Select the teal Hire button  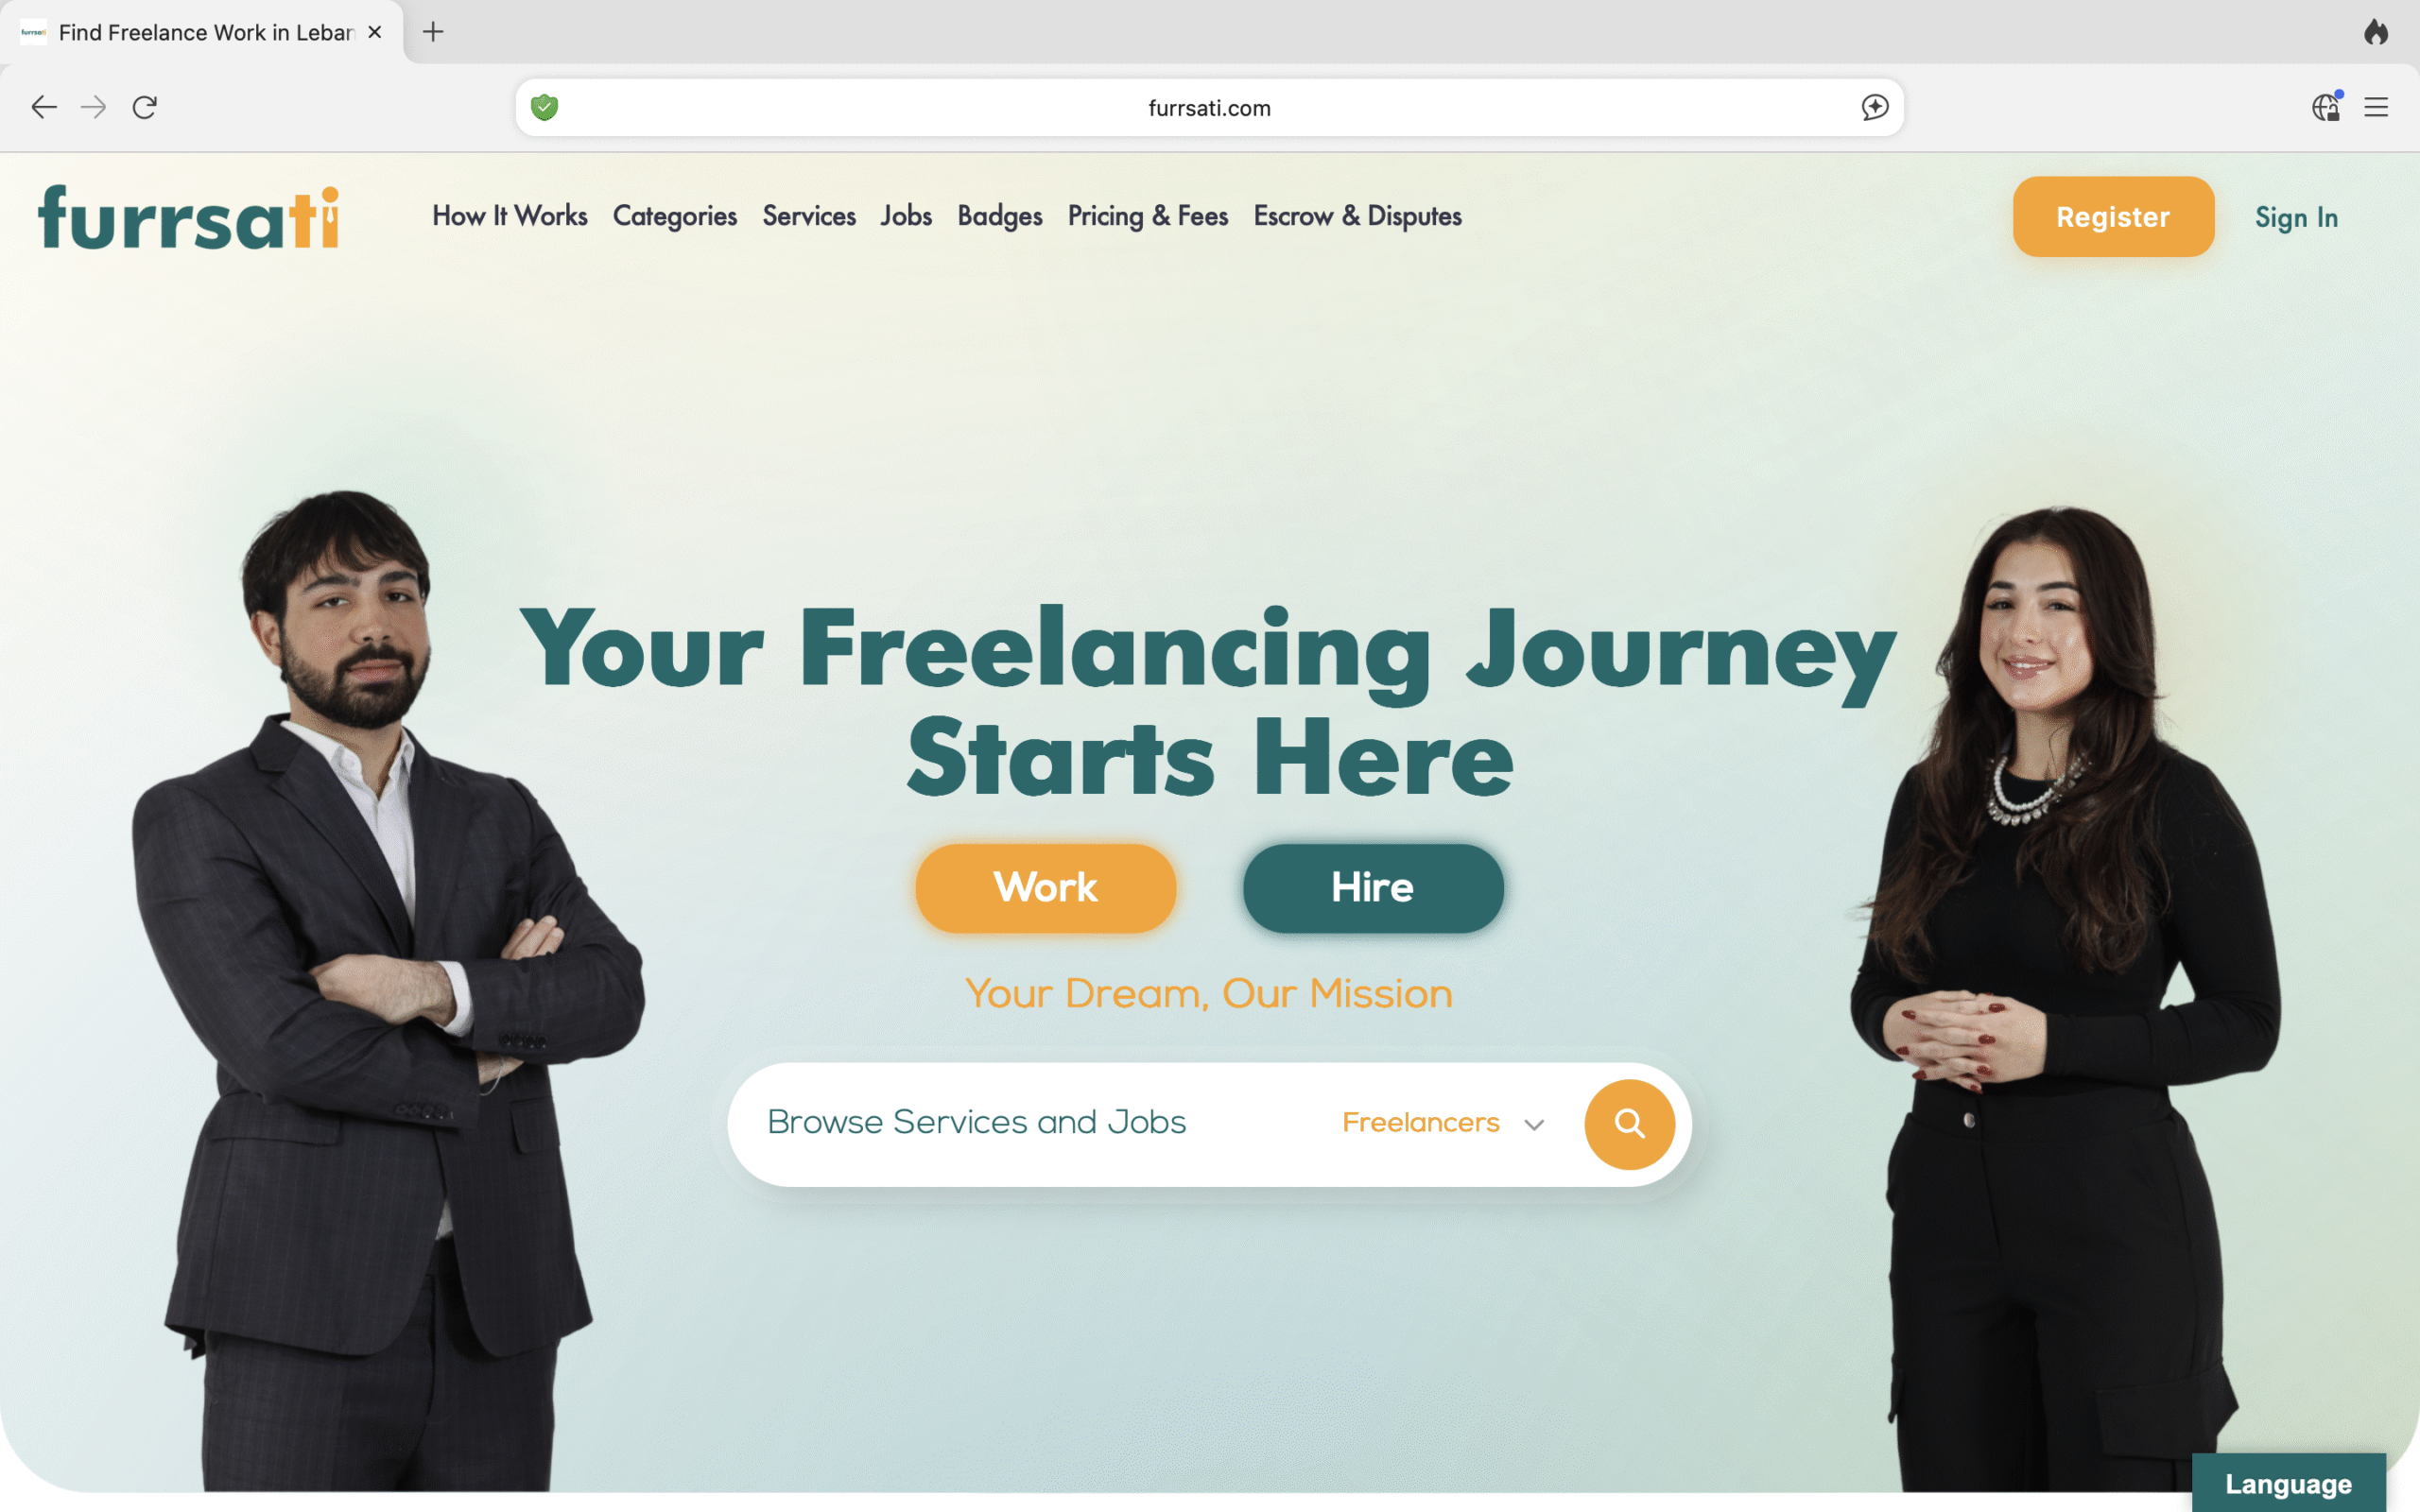coord(1373,888)
